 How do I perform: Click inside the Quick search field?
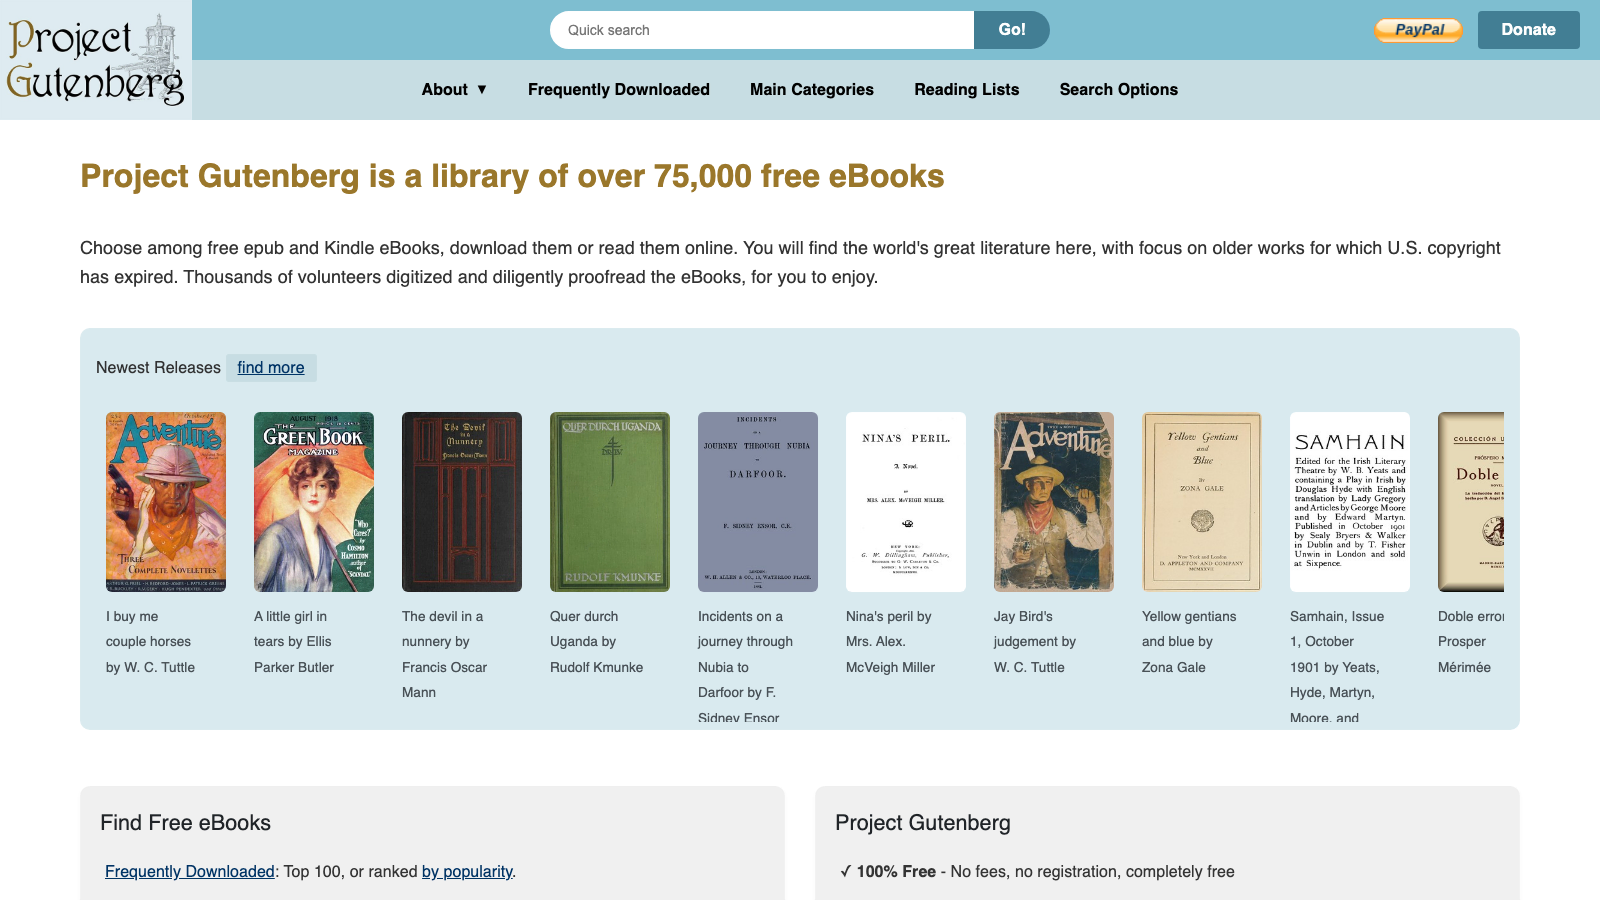(762, 30)
